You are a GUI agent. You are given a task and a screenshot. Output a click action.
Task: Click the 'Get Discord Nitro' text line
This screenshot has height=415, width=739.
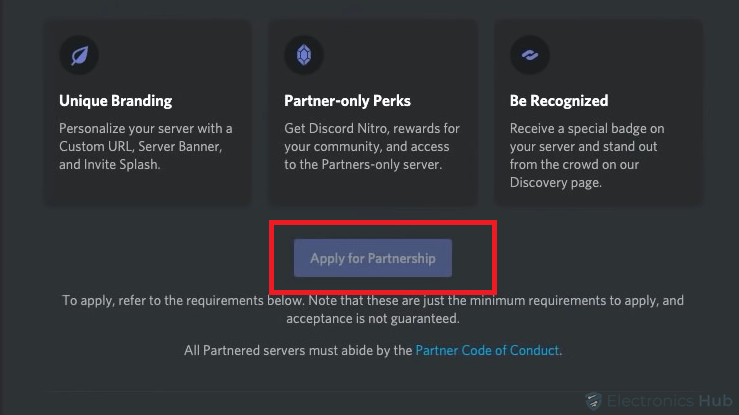(x=372, y=129)
